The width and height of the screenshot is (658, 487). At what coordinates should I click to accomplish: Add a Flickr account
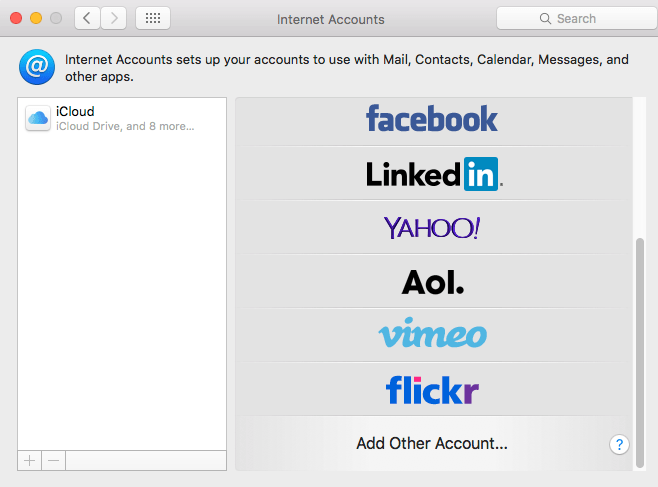point(432,390)
